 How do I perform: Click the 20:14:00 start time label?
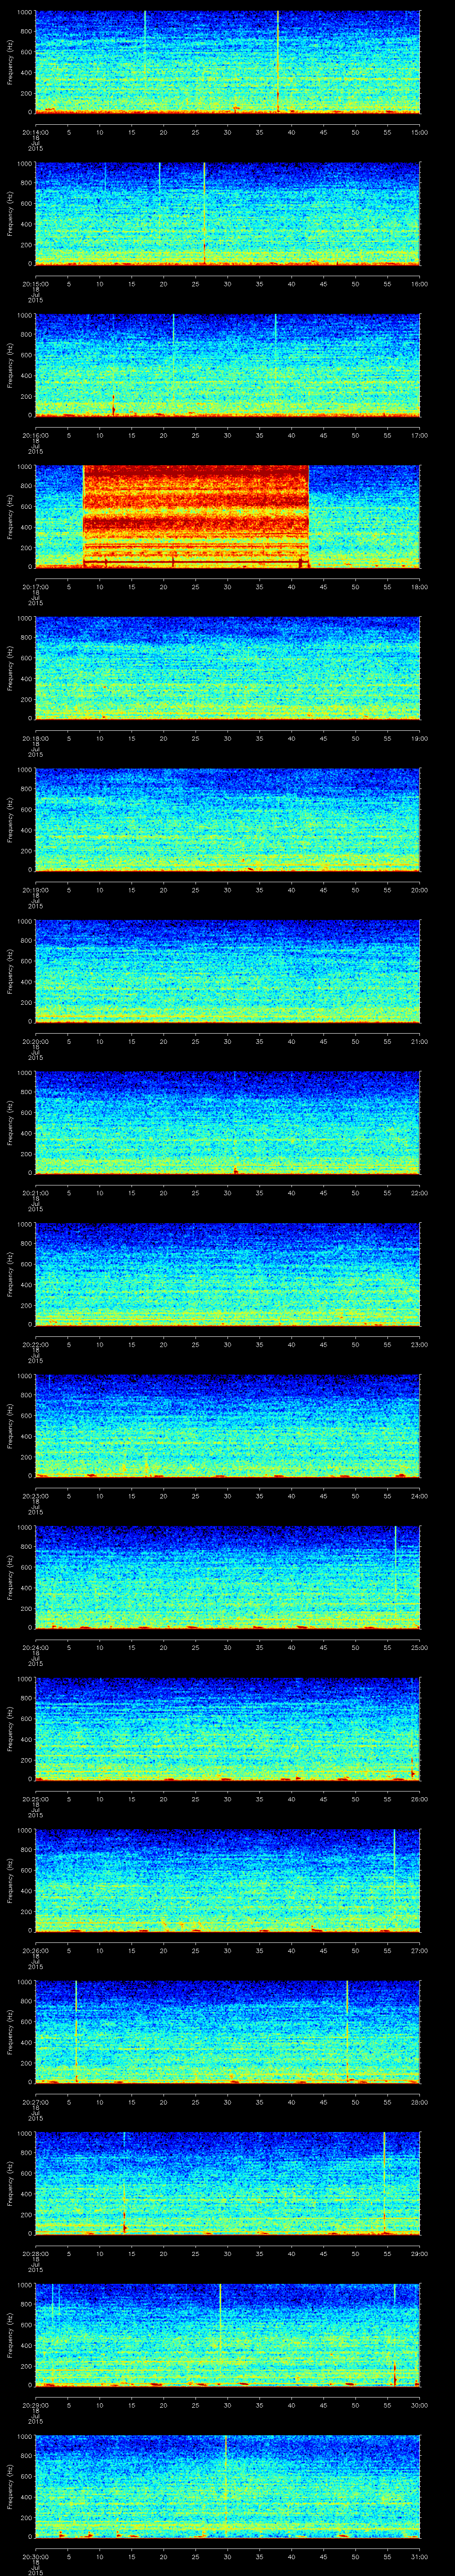35,132
